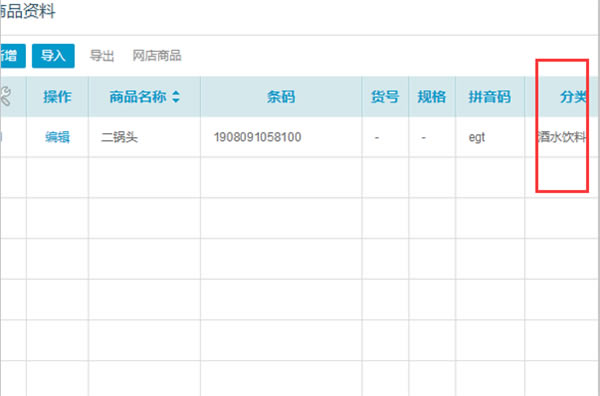Click the egt pinyin code cell
The height and width of the screenshot is (396, 600).
pyautogui.click(x=490, y=137)
